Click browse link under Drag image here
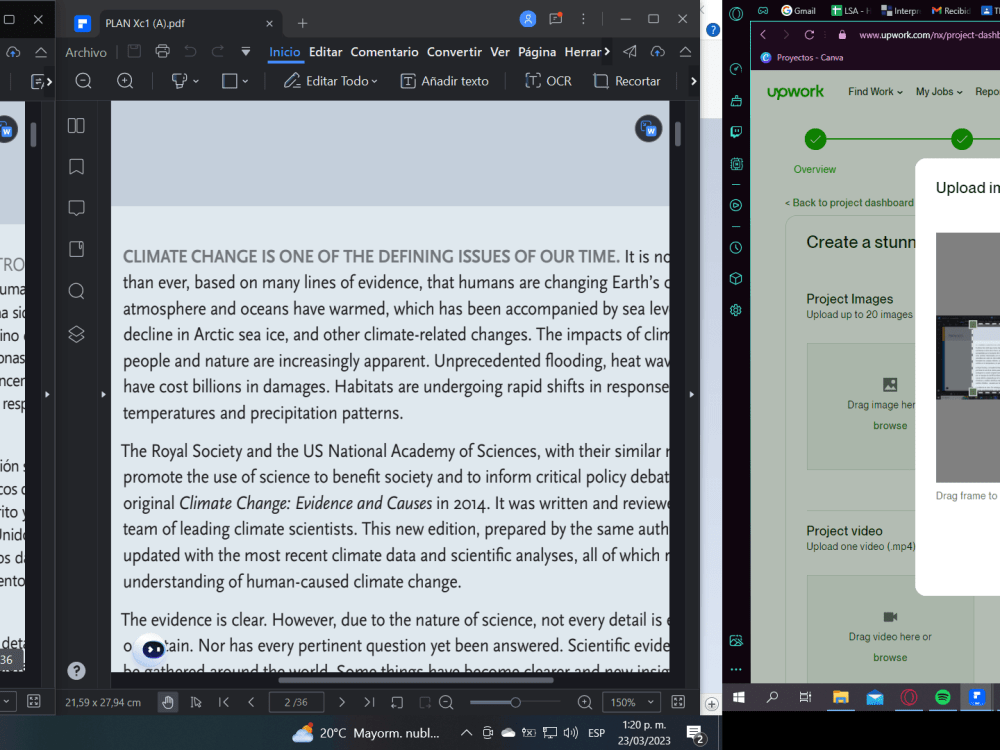This screenshot has width=1000, height=750. [890, 426]
